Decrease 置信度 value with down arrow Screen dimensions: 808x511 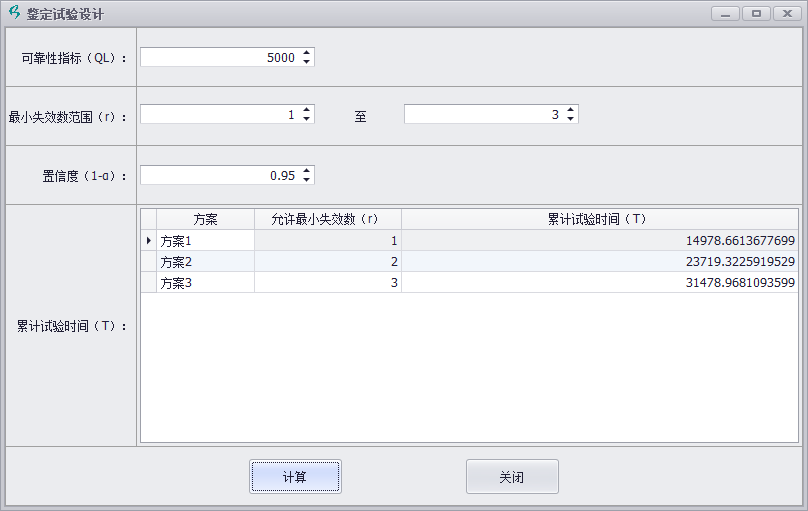tap(307, 179)
